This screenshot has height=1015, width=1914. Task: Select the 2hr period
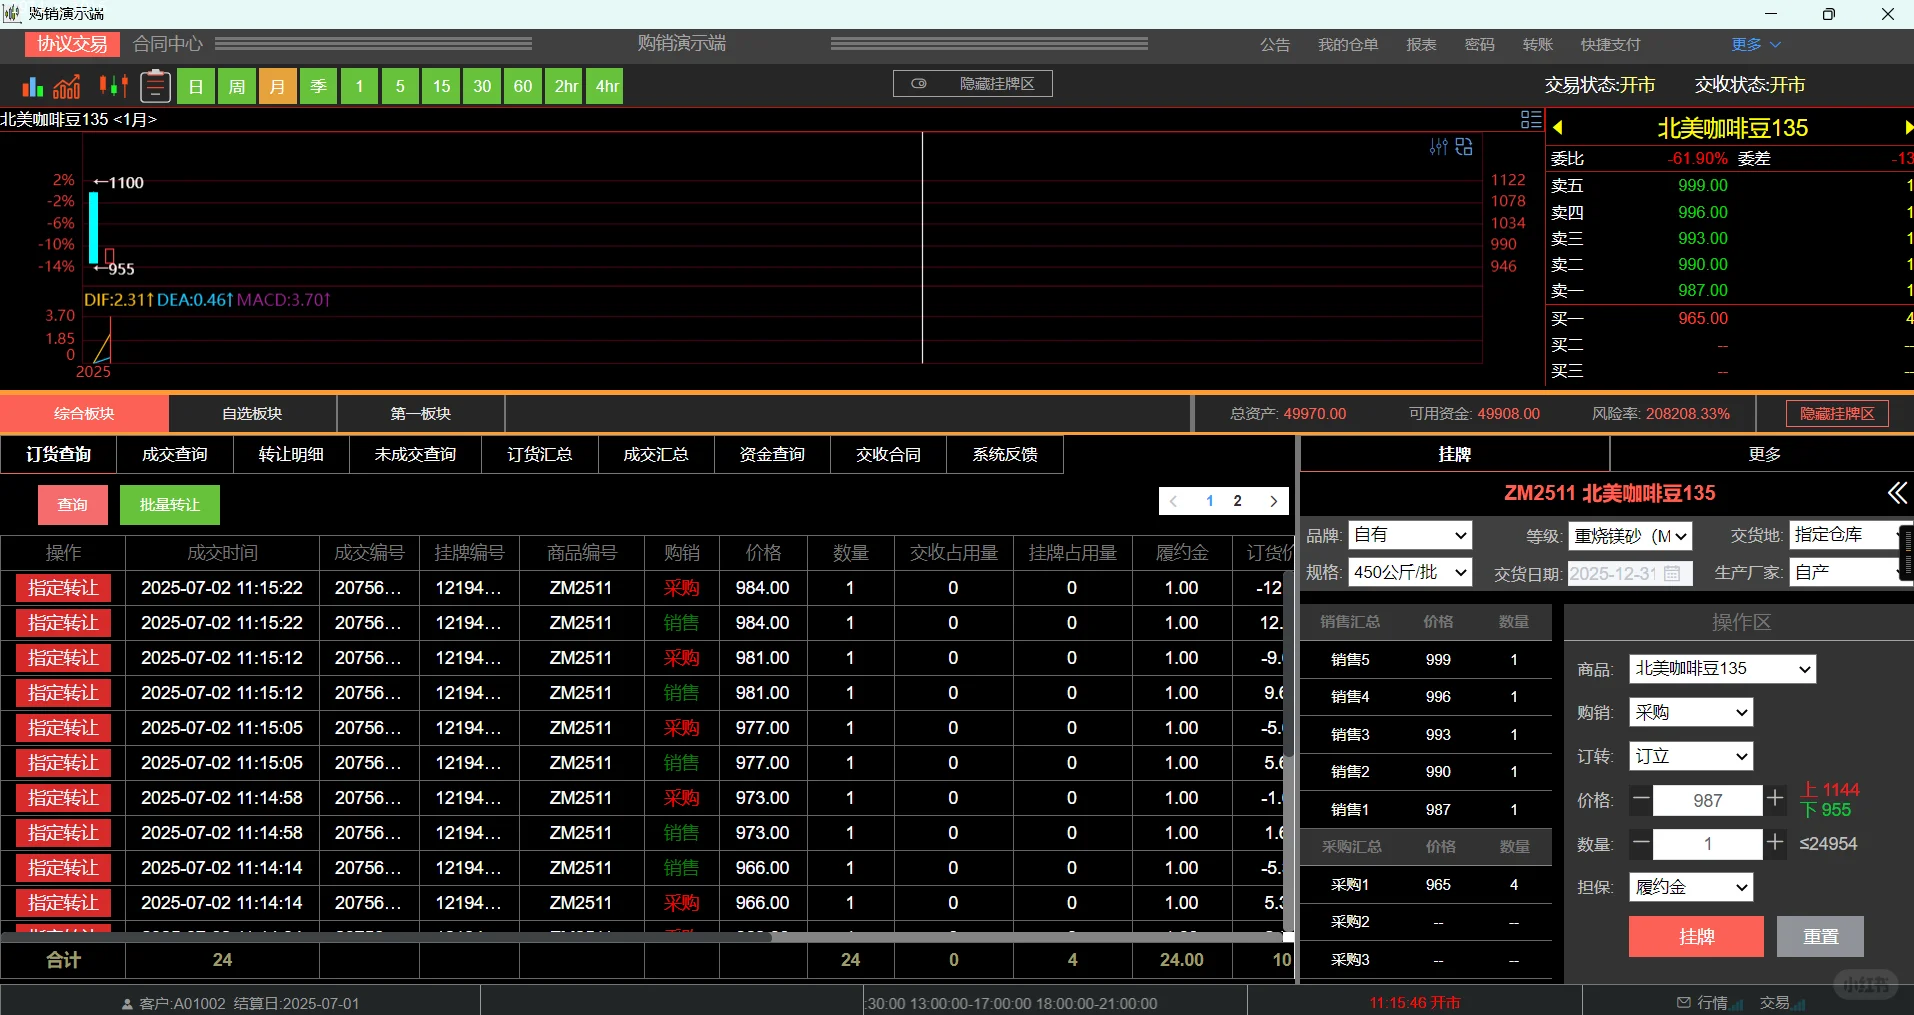click(x=566, y=86)
